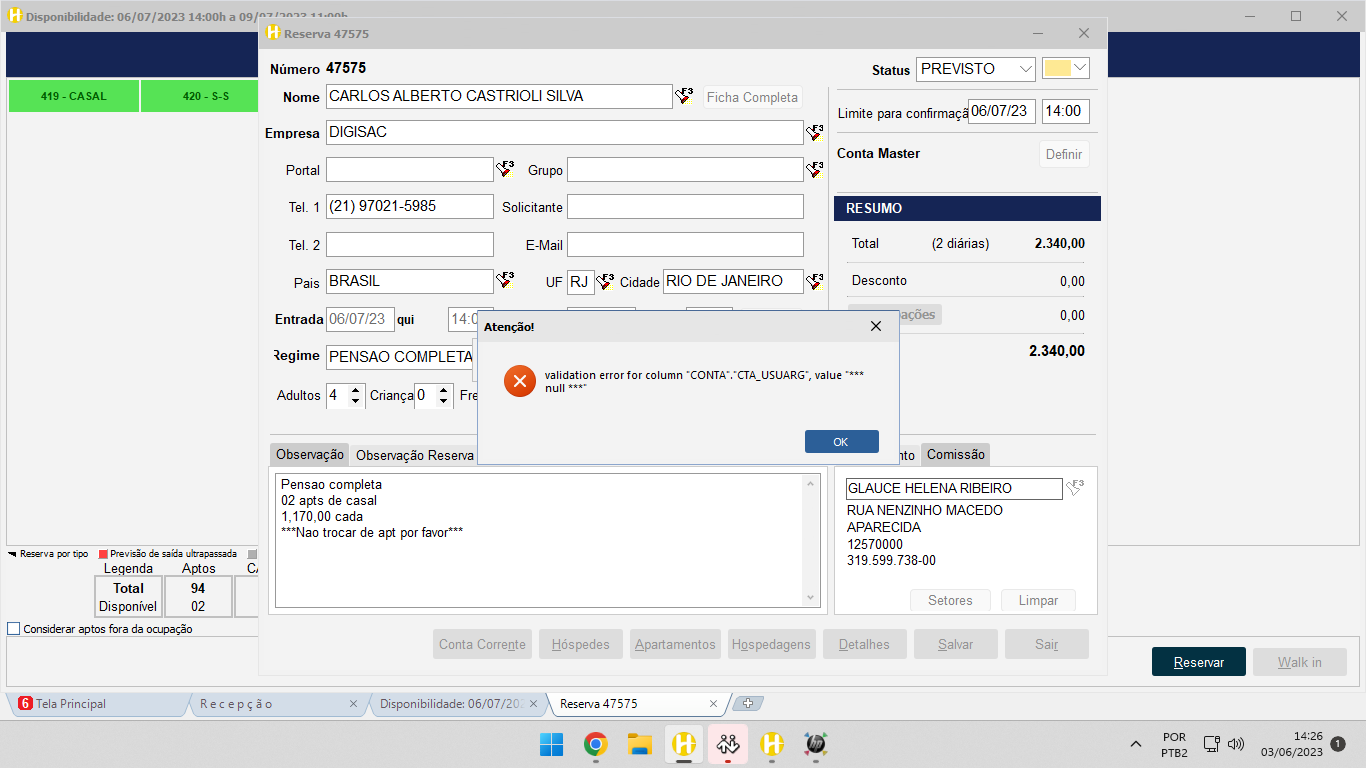Select the Observação Reserva tab
1366x768 pixels.
(414, 455)
